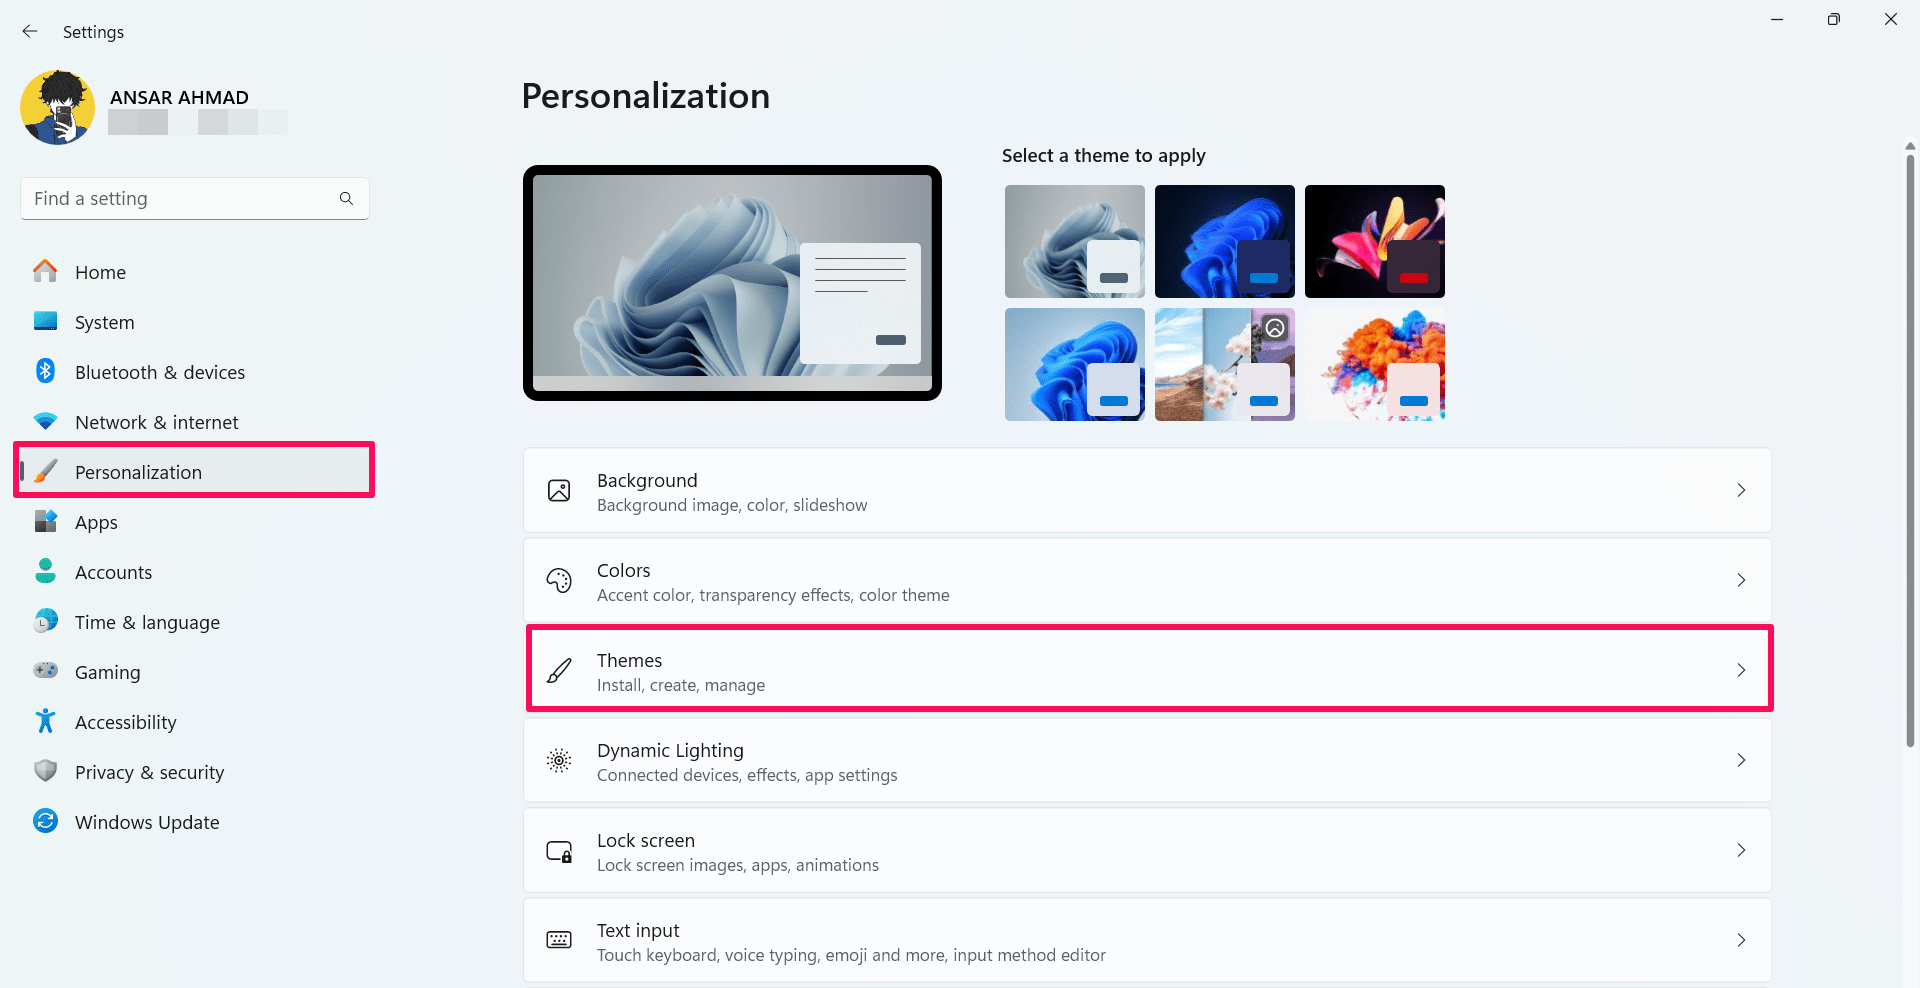Click the Accessibility figure icon
Viewport: 1920px width, 988px height.
(46, 722)
